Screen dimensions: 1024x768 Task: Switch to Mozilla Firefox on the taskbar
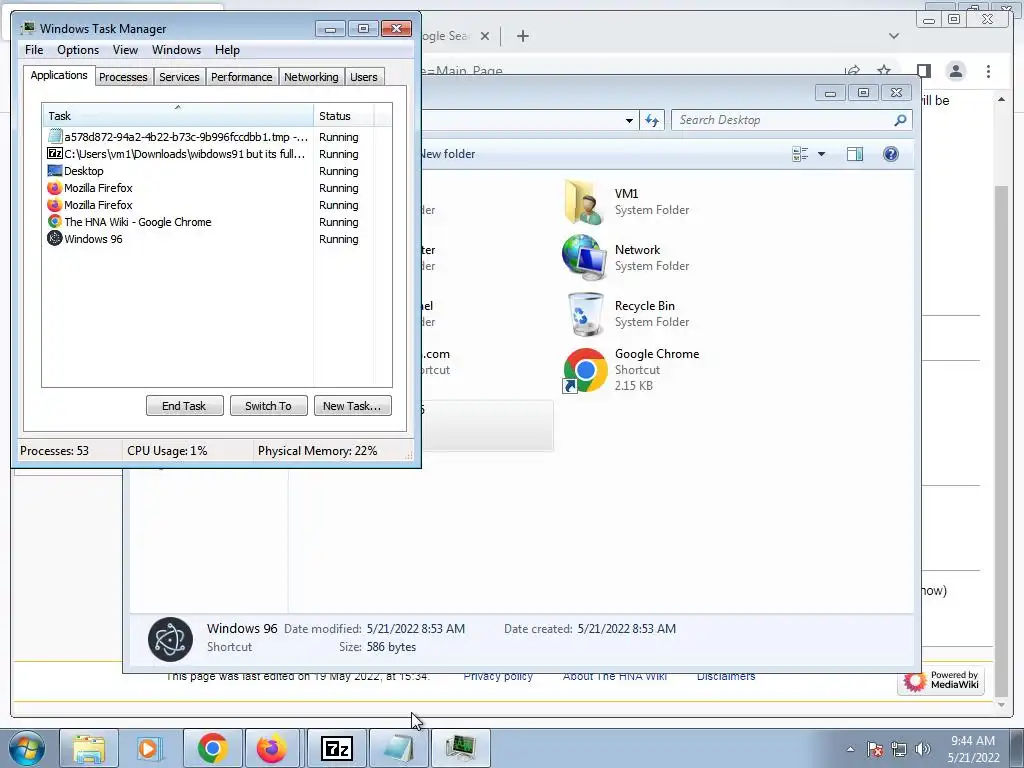(x=272, y=748)
